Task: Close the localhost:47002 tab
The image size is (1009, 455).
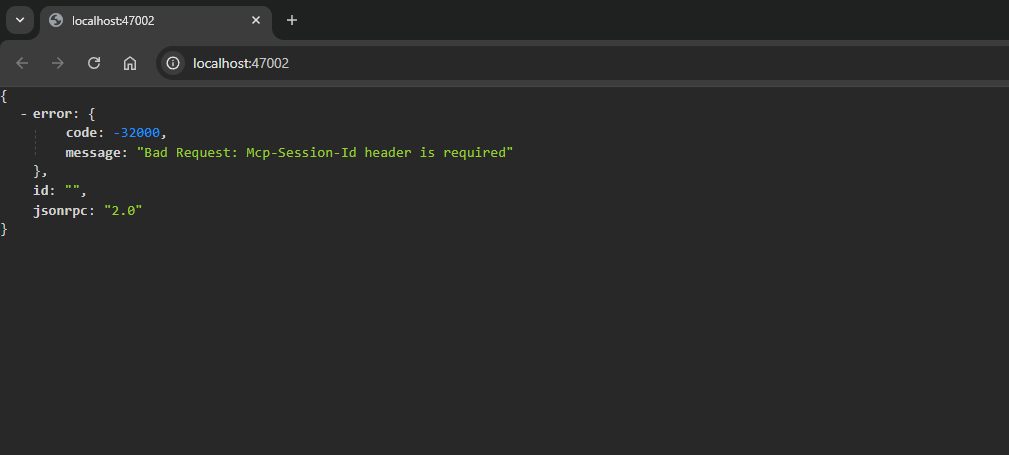Action: [x=257, y=20]
